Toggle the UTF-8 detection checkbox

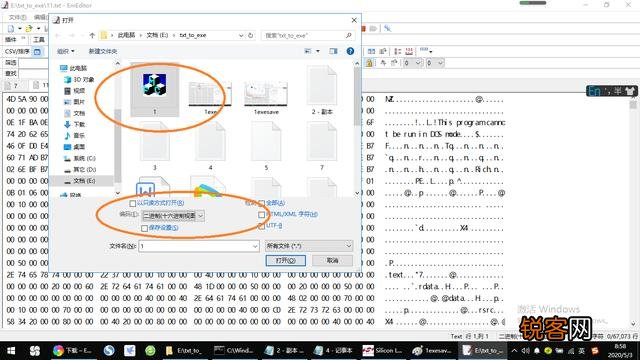click(262, 226)
